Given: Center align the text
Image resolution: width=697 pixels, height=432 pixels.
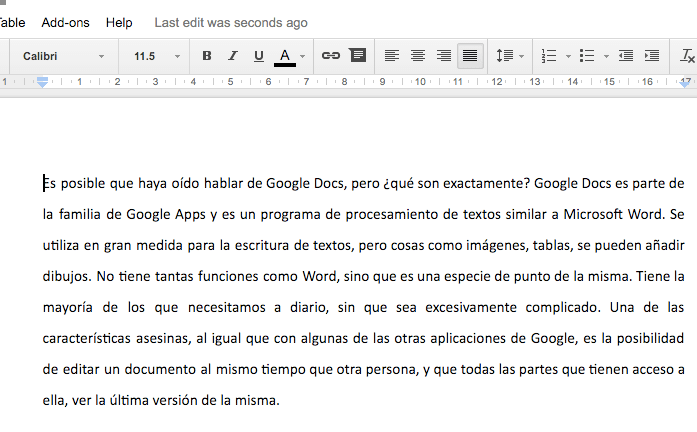Looking at the screenshot, I should pyautogui.click(x=417, y=56).
